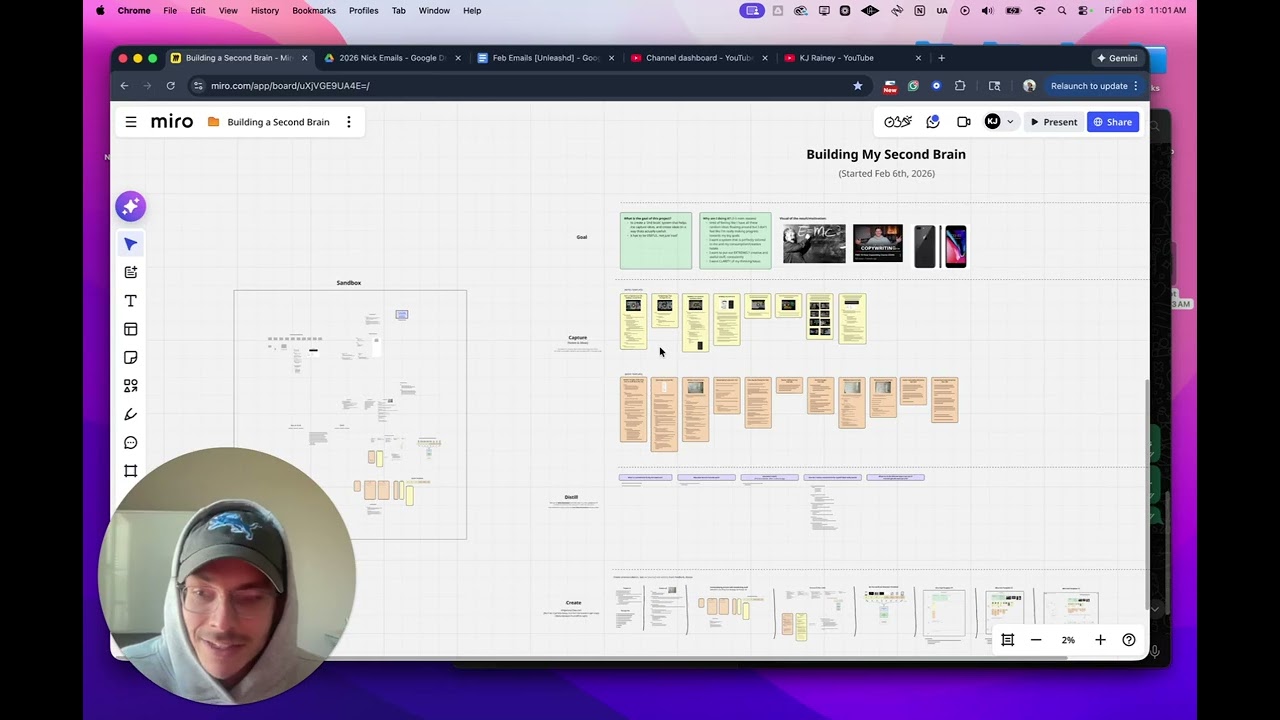
Task: Expand the KJ collaborators dropdown arrow
Action: pos(1010,122)
